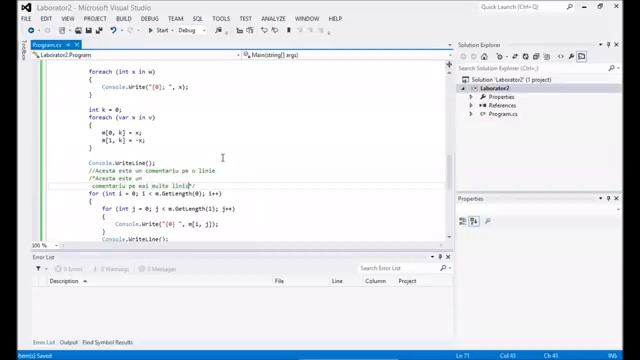Click the Comment Selection toolbar icon
Screen dimensions: 640x360
coord(240,30)
